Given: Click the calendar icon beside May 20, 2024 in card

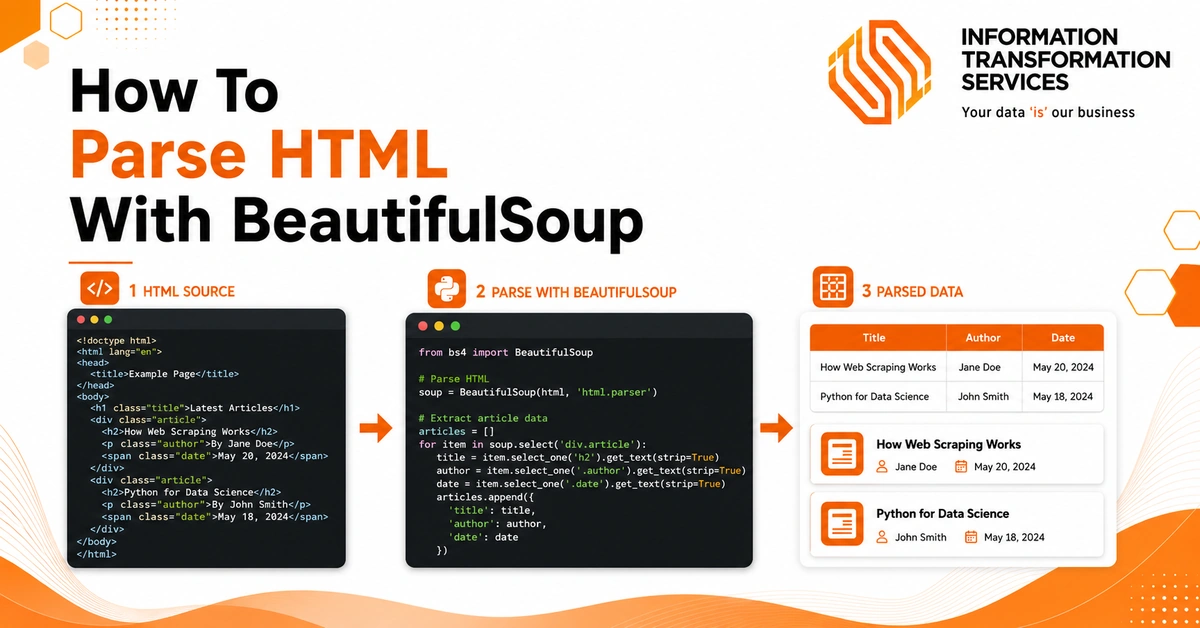Looking at the screenshot, I should pos(961,467).
